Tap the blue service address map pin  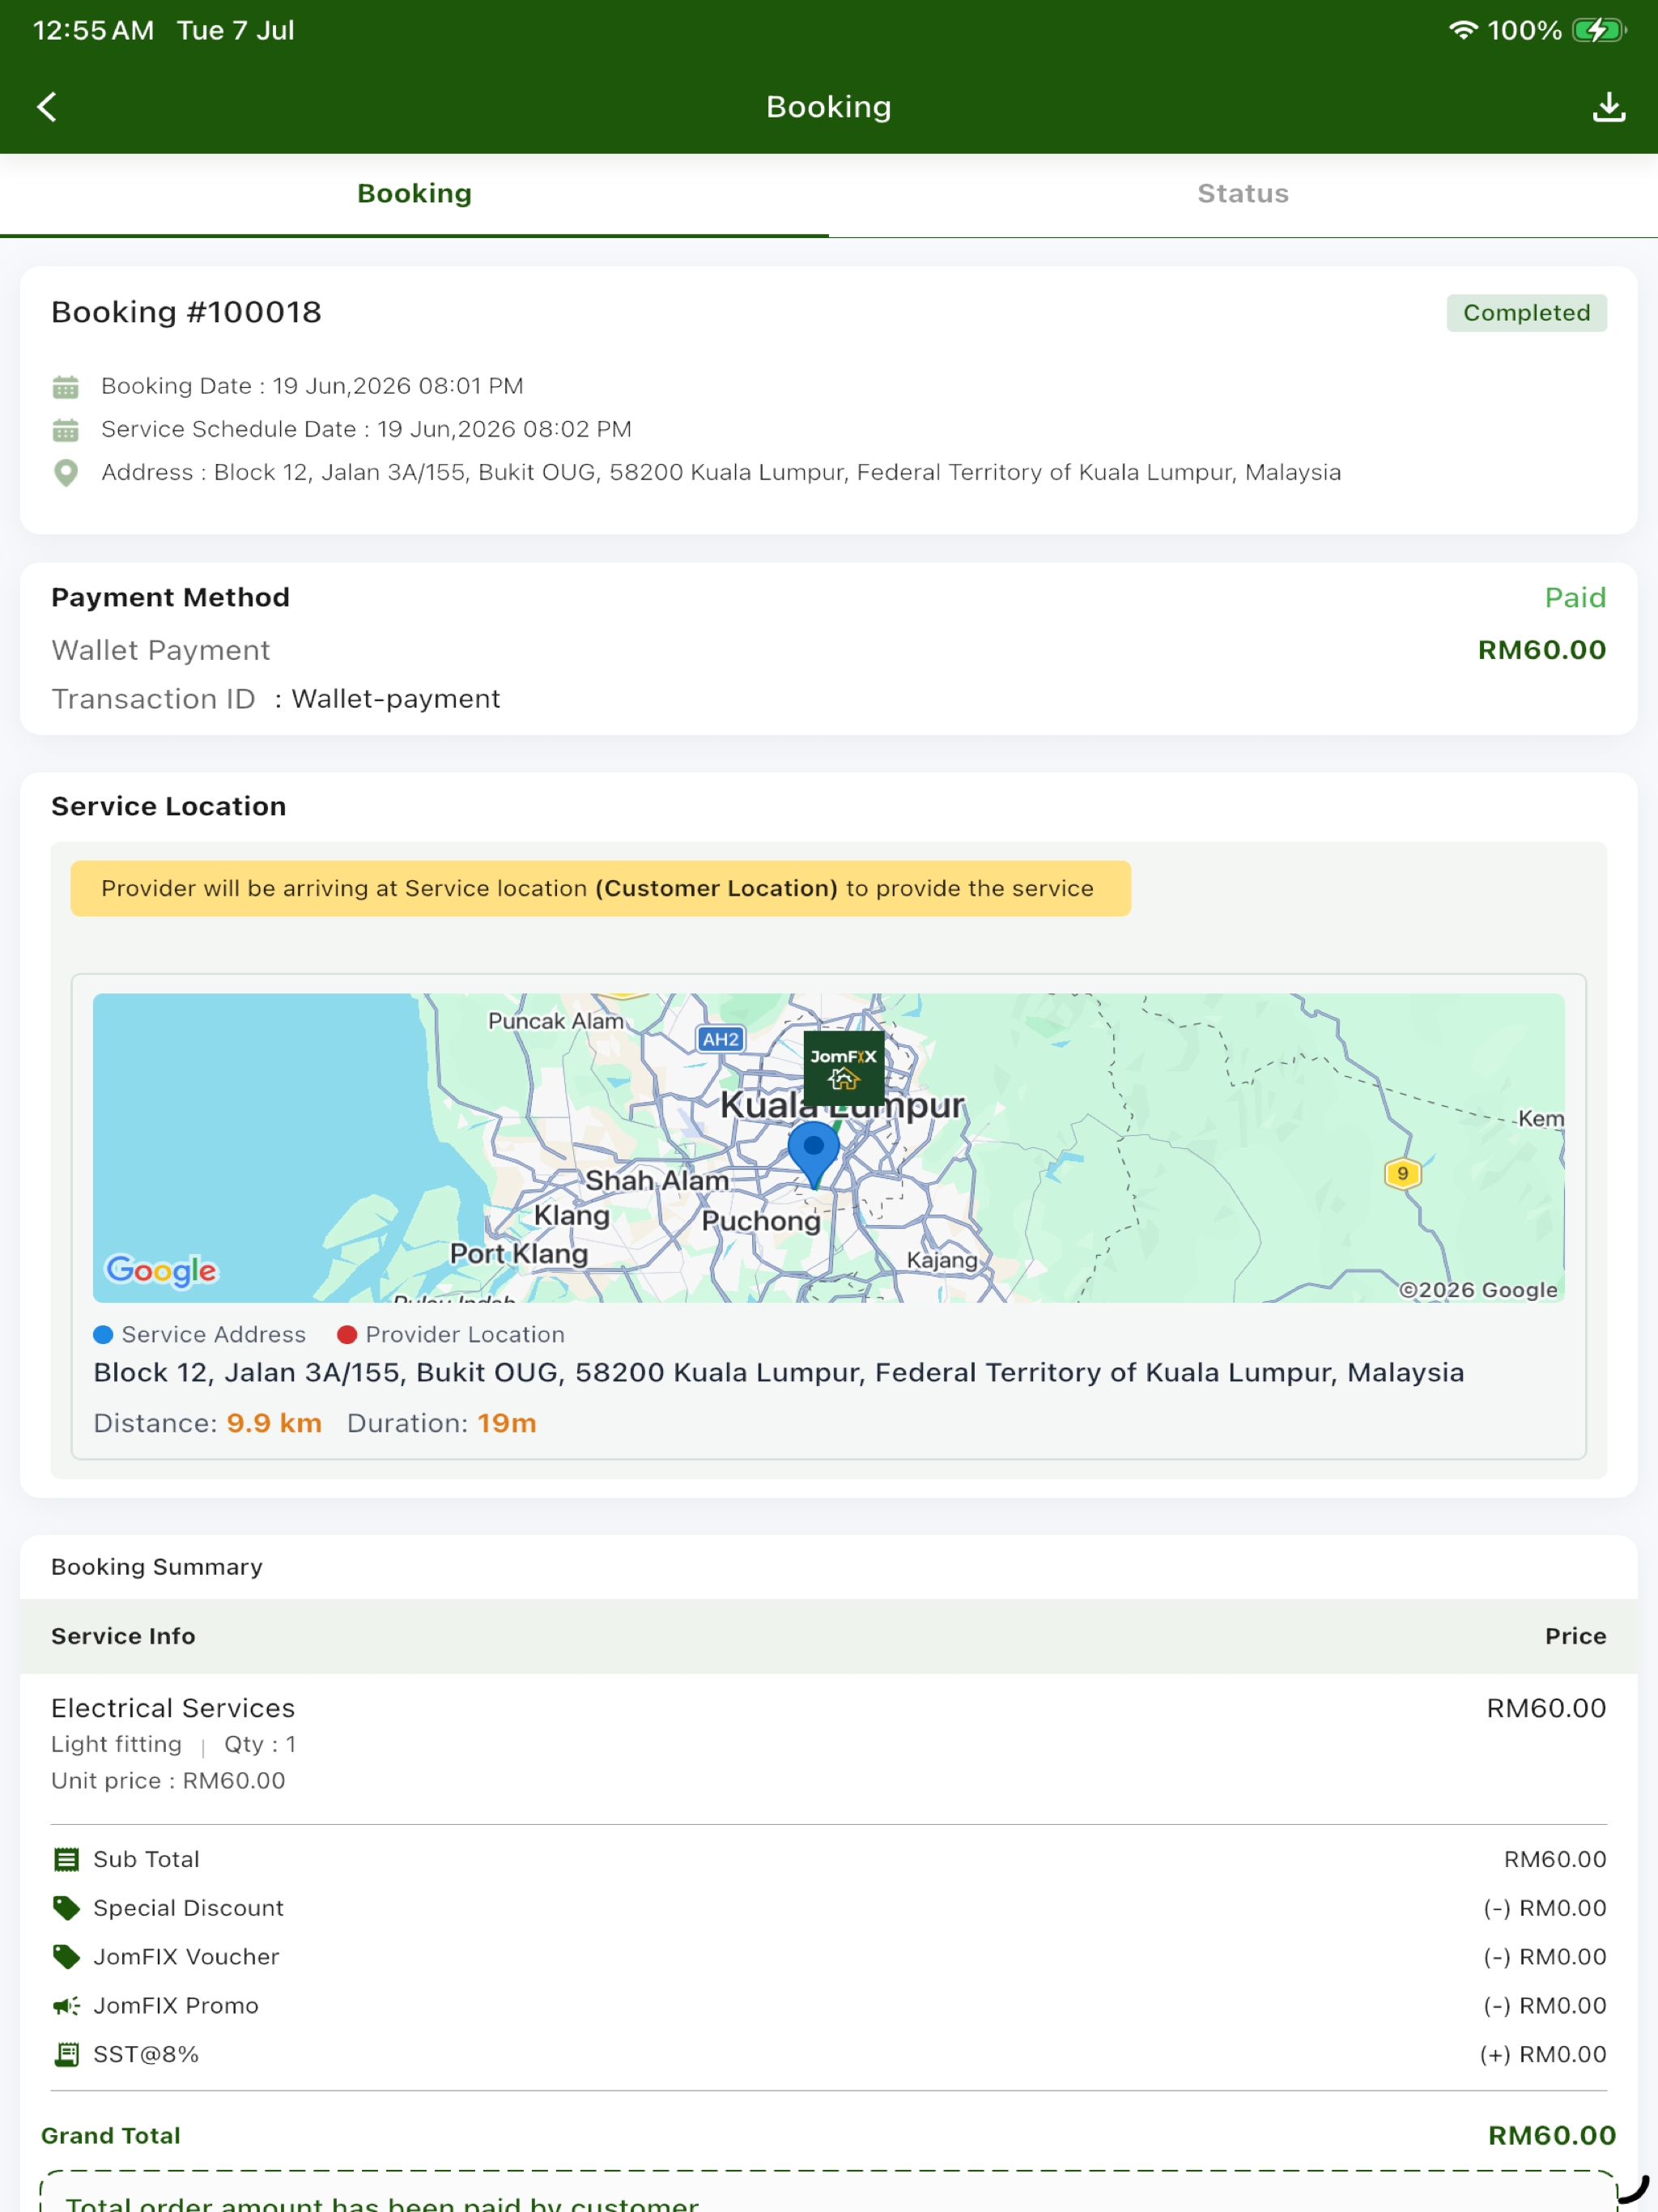813,1154
